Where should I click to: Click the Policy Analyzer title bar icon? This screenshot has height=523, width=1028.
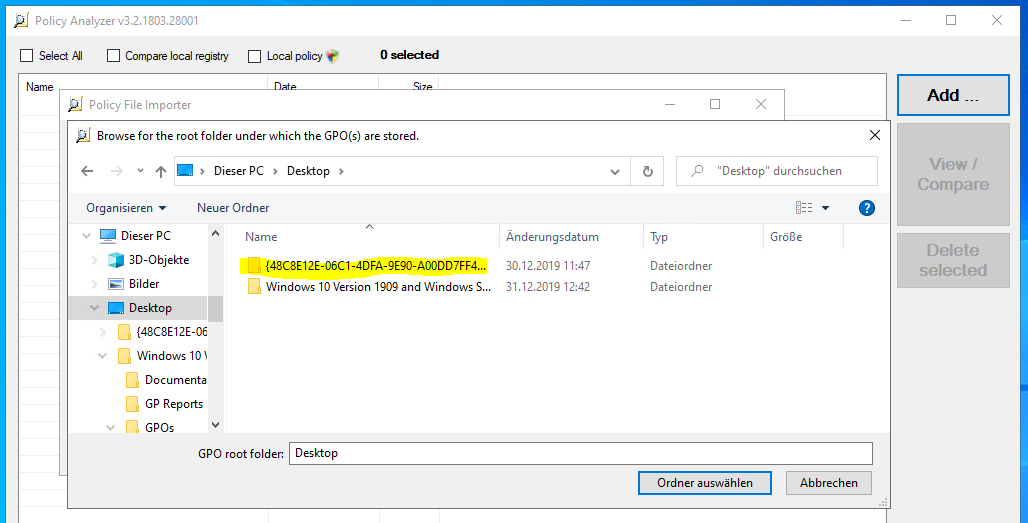22,21
